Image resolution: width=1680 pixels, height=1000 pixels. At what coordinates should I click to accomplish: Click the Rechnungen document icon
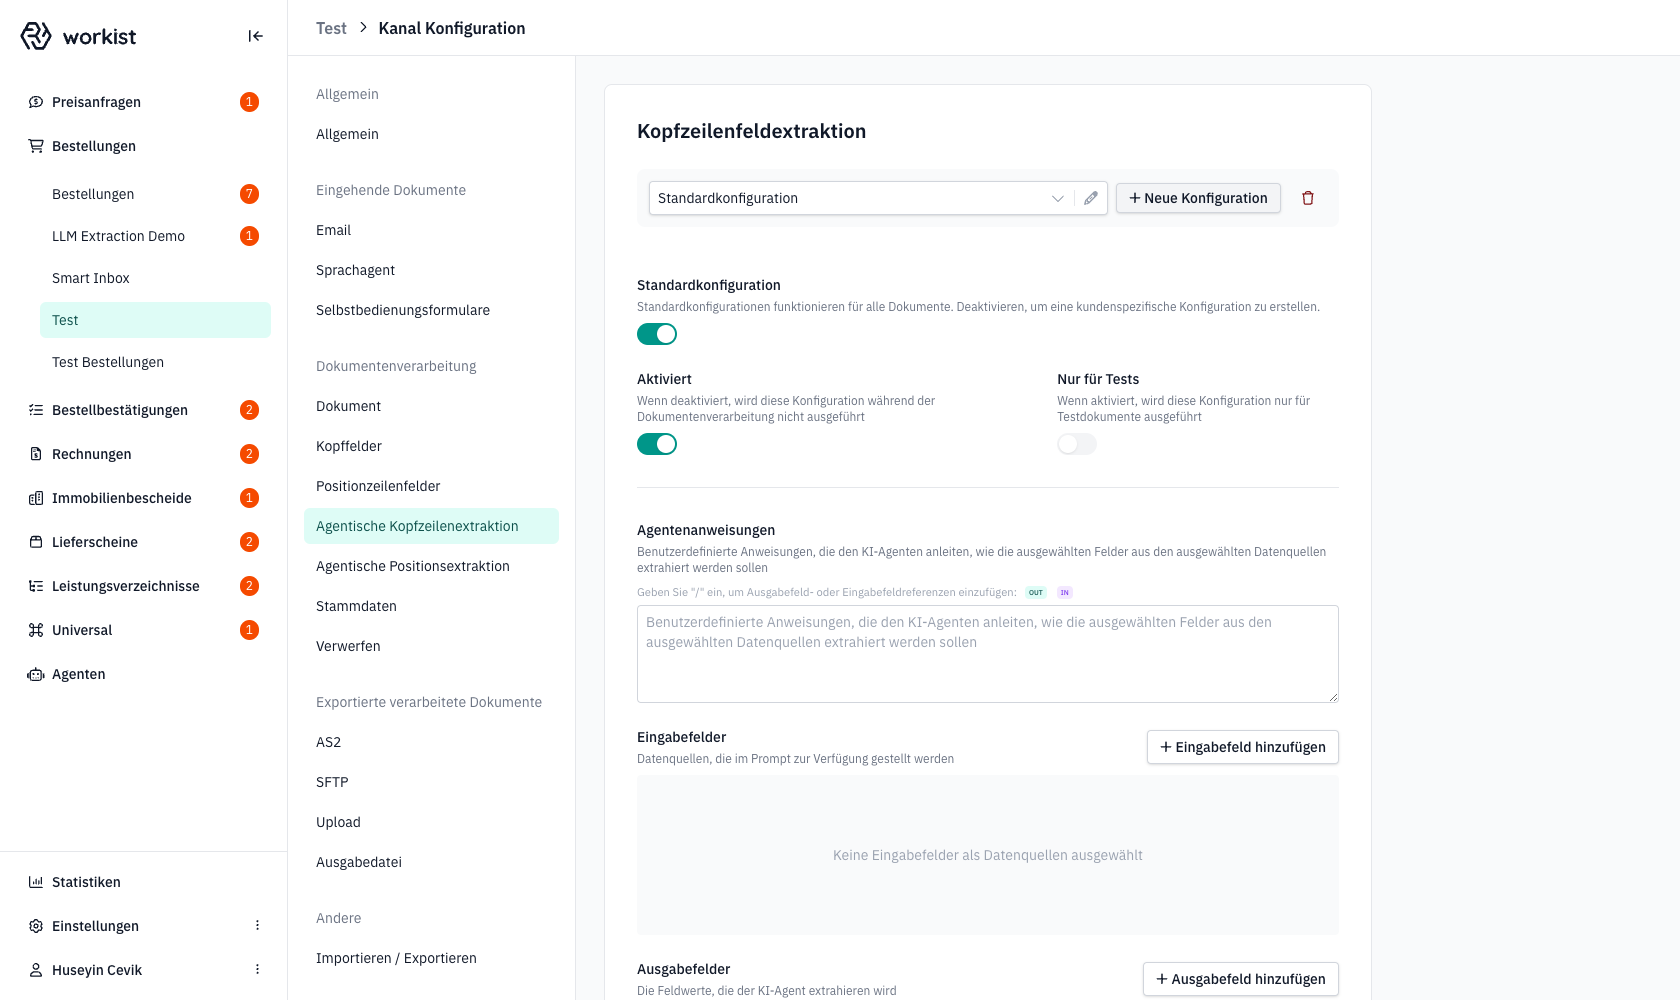tap(36, 454)
